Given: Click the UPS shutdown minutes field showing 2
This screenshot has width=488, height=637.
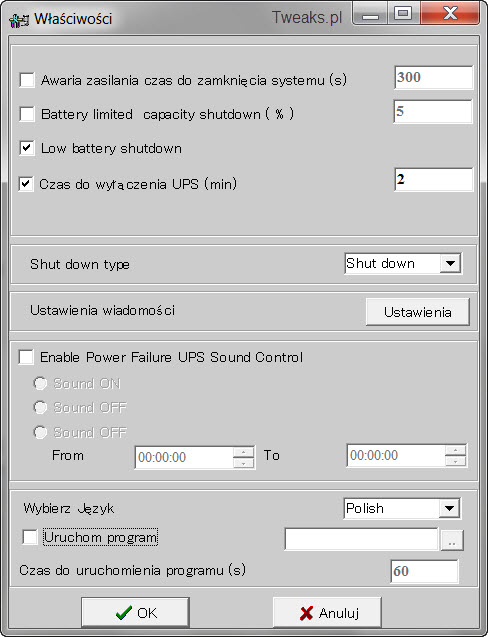Looking at the screenshot, I should point(434,179).
